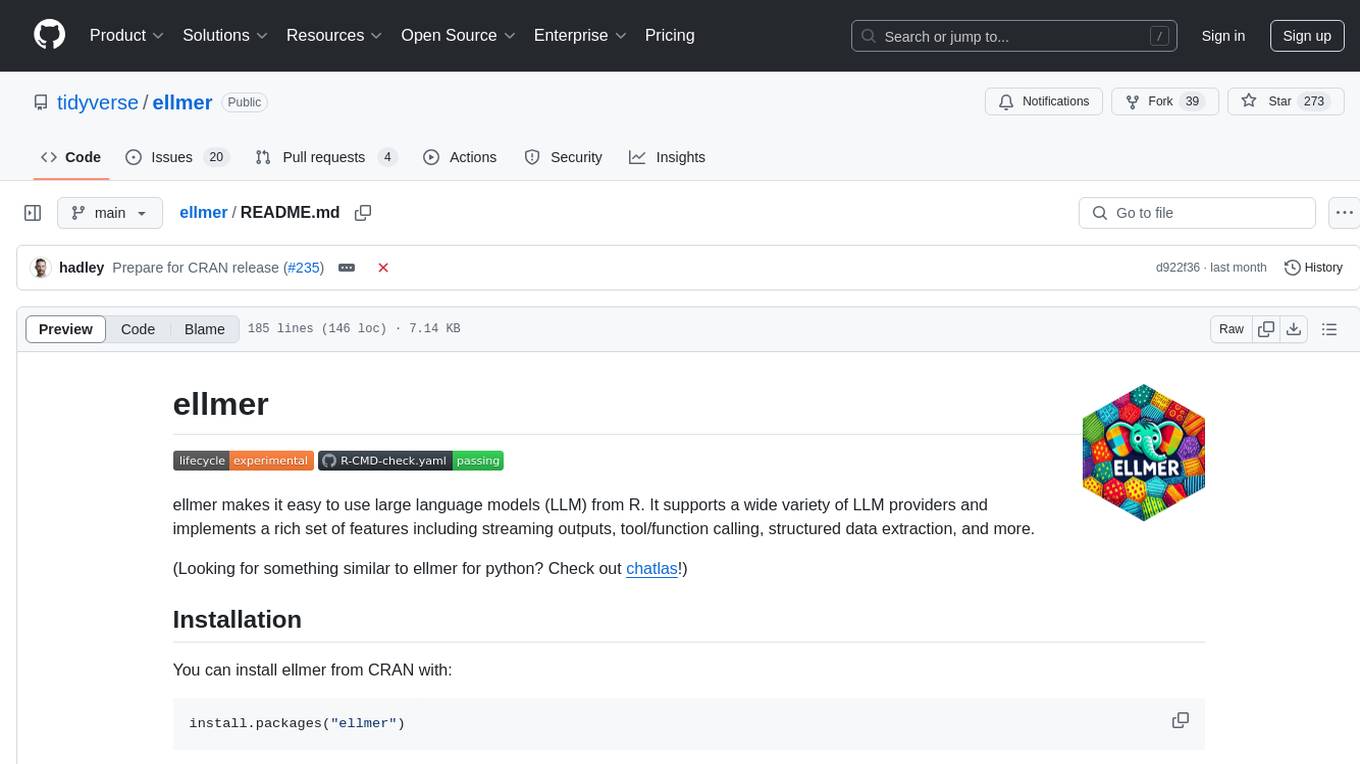1360x764 pixels.
Task: Expand the Open Source menu
Action: click(458, 35)
